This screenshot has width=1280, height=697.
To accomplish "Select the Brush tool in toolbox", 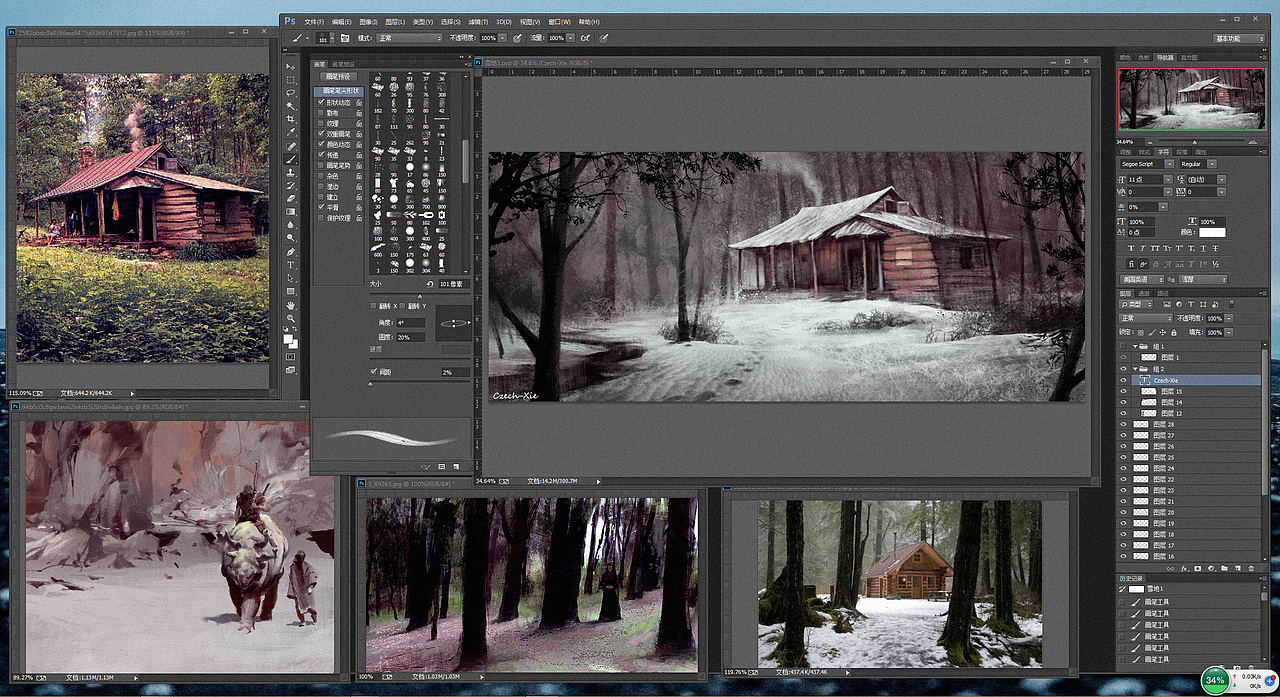I will [291, 159].
